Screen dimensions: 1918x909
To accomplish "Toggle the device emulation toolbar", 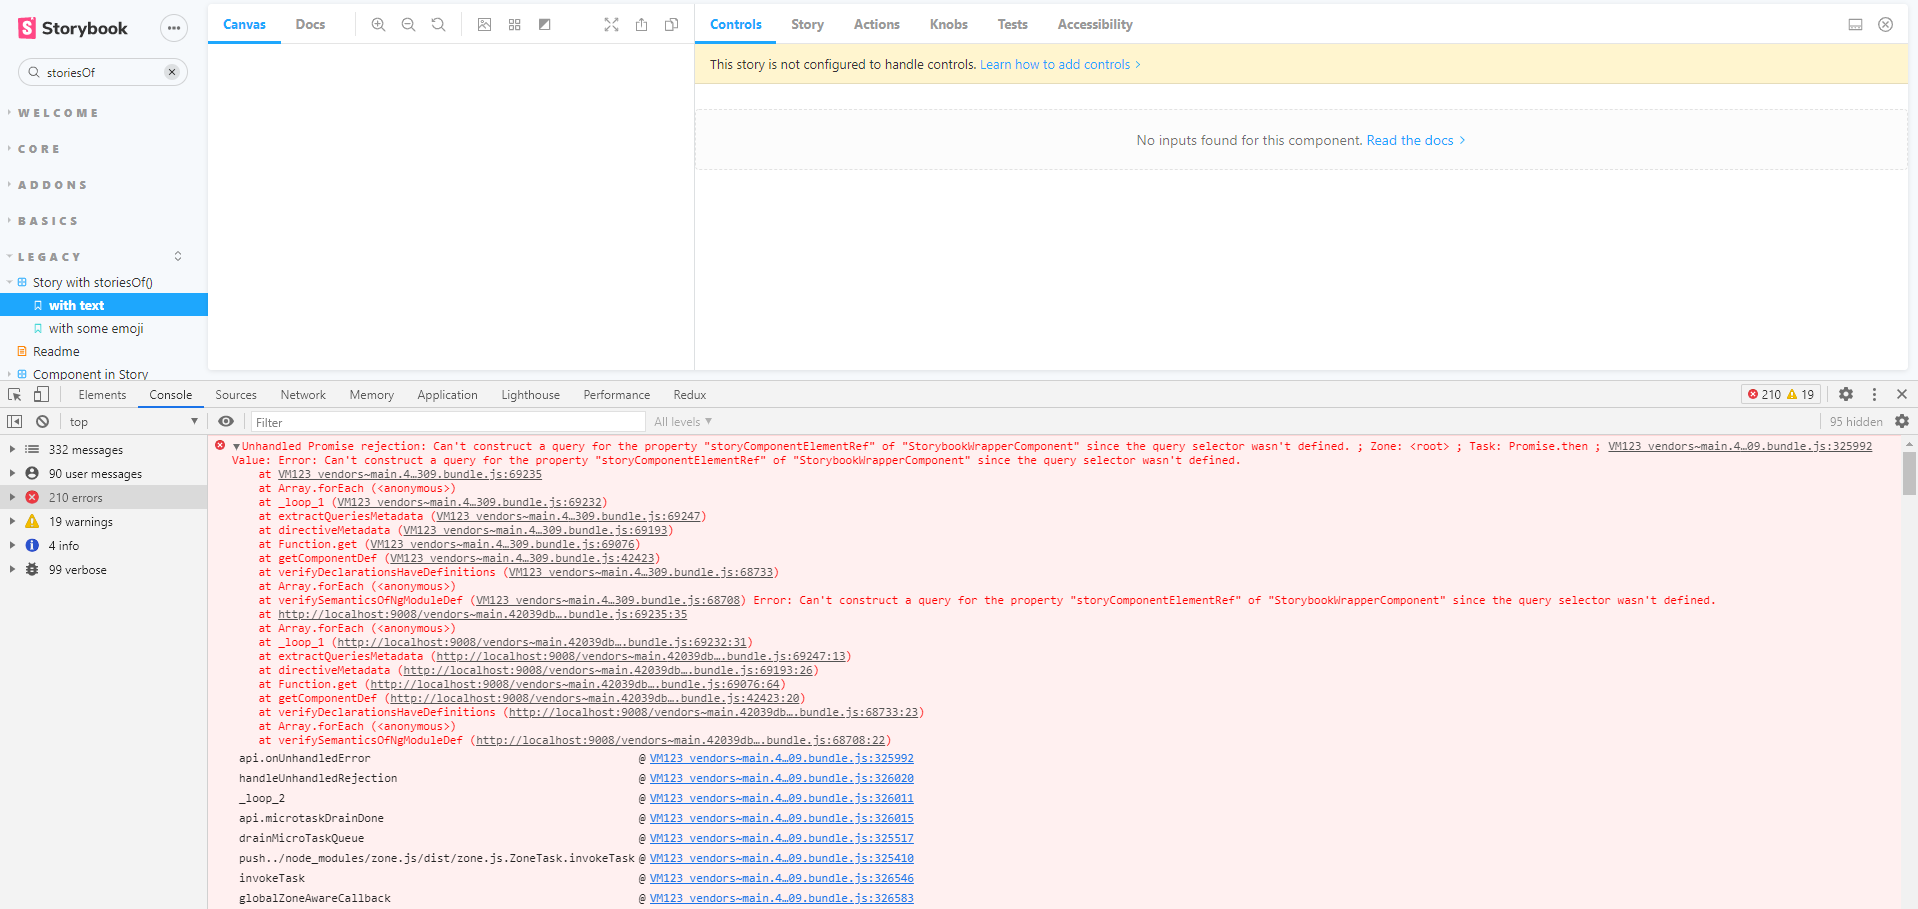I will (x=40, y=394).
